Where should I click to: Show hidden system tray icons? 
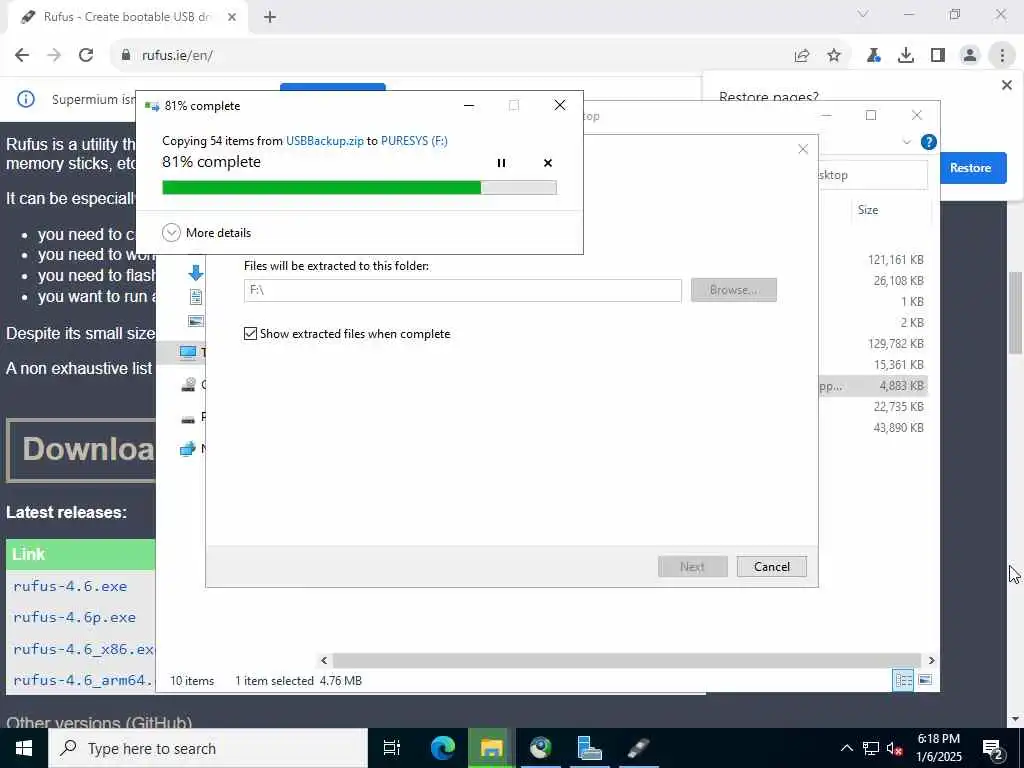point(846,748)
